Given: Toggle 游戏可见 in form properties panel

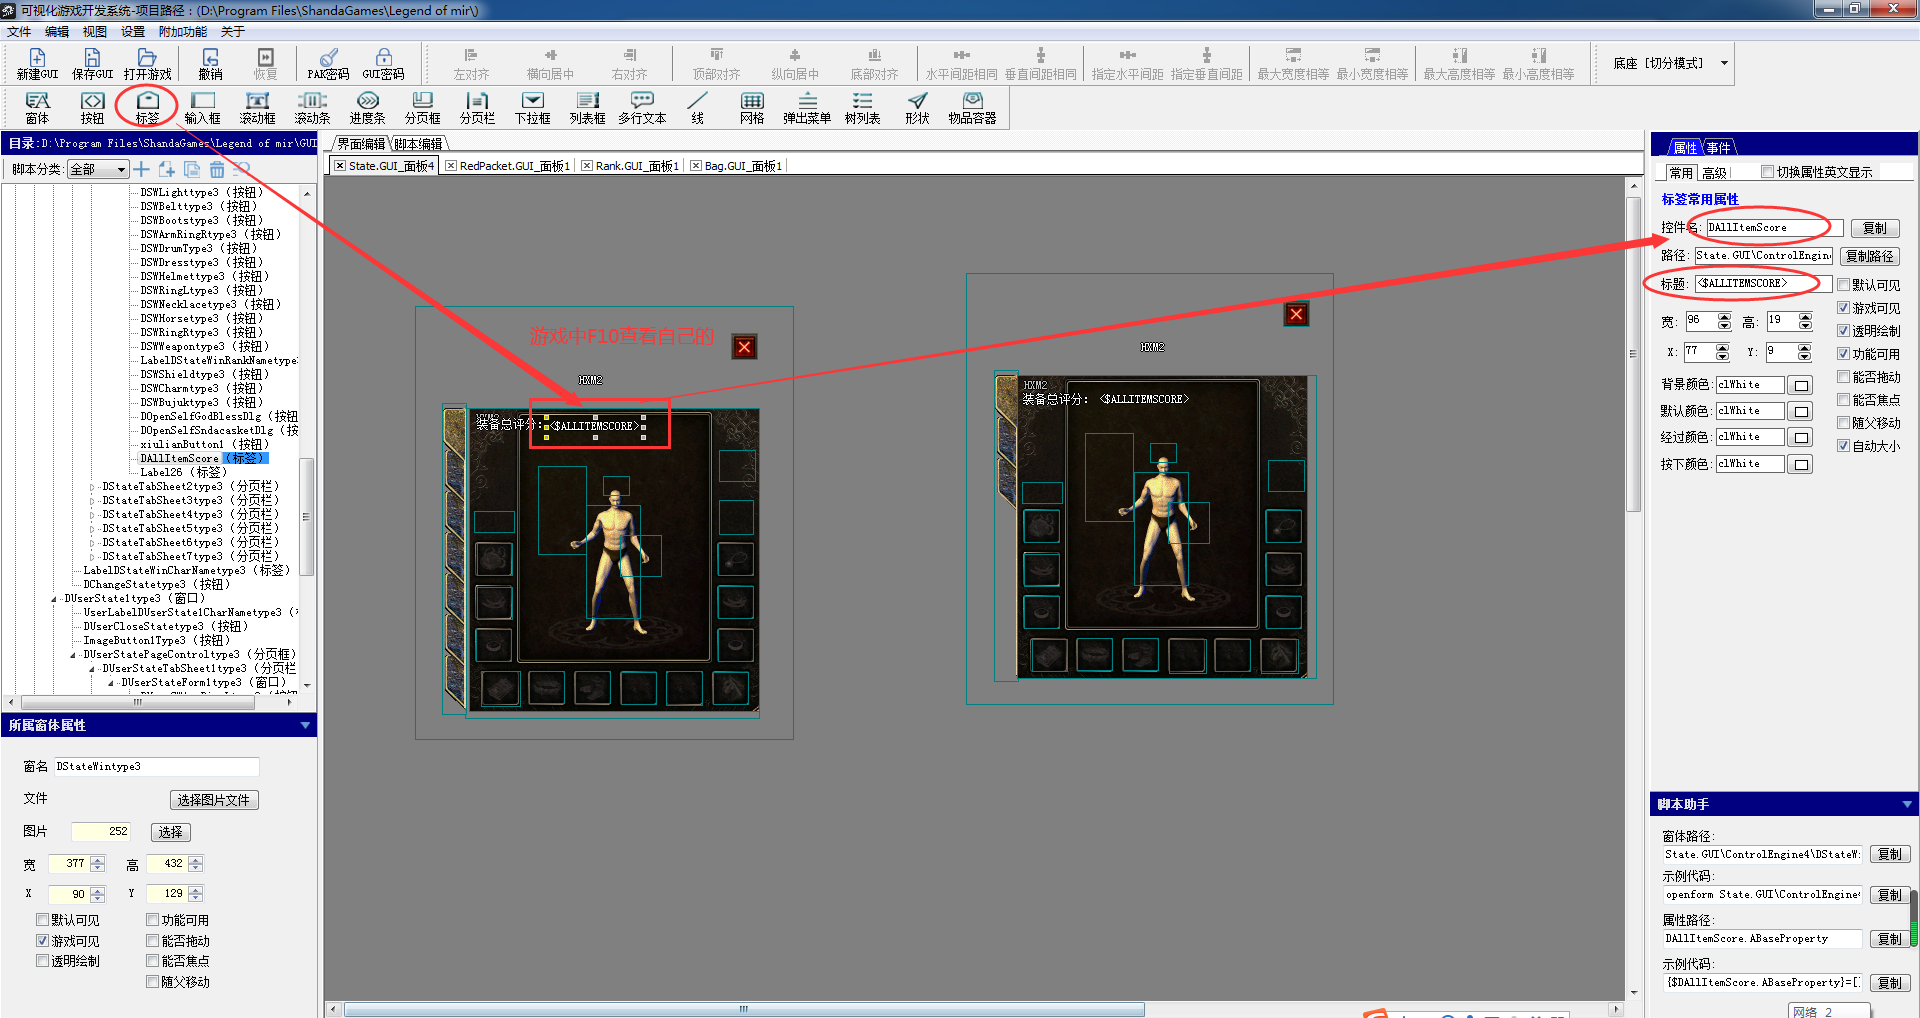Looking at the screenshot, I should tap(42, 941).
